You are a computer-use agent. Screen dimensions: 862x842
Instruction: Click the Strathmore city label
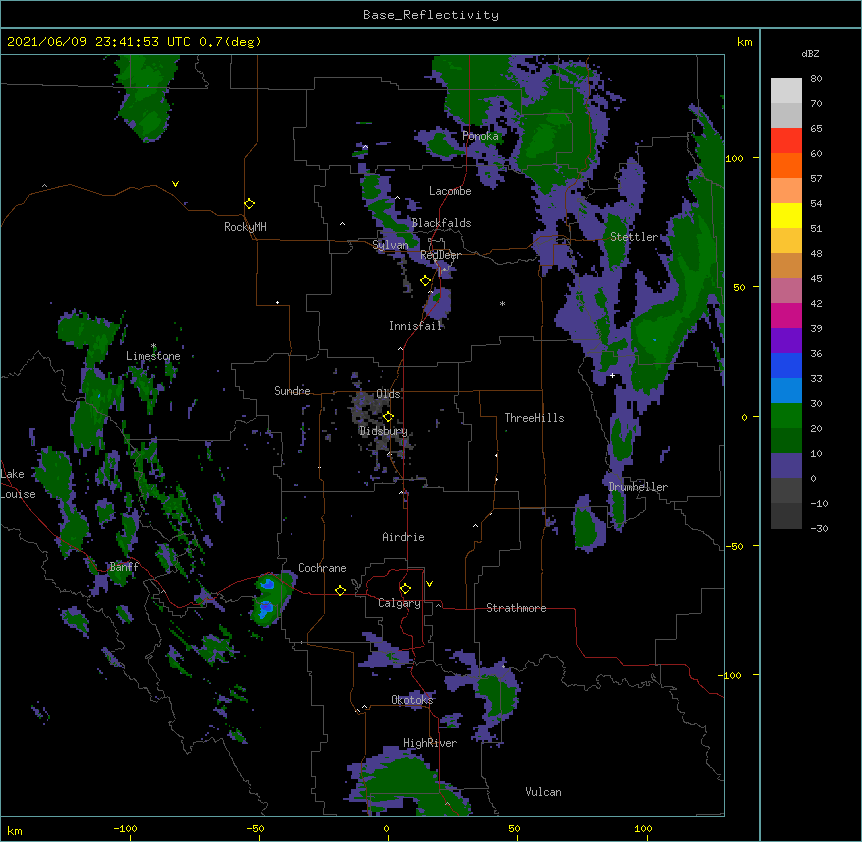tap(516, 608)
